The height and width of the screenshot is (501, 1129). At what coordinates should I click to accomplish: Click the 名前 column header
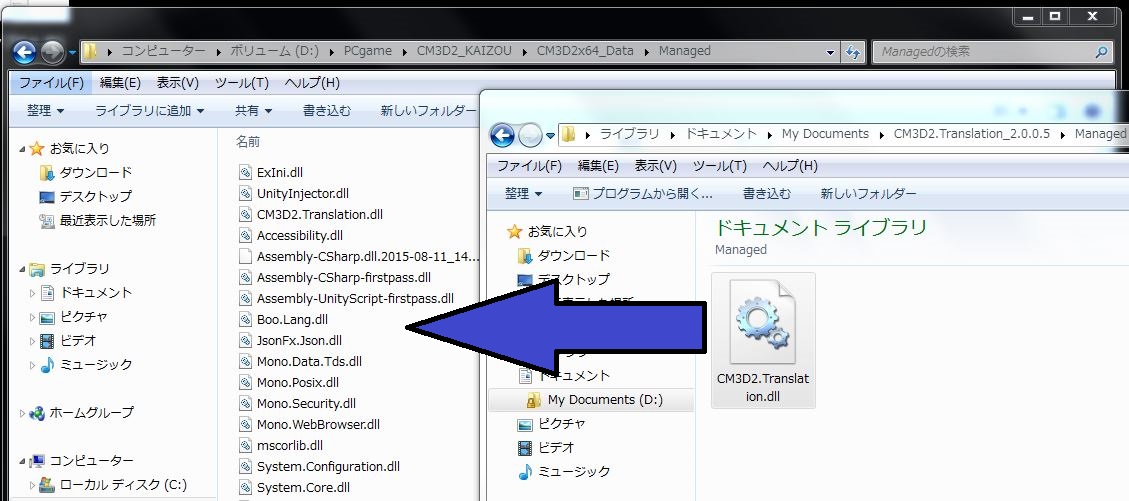(248, 143)
